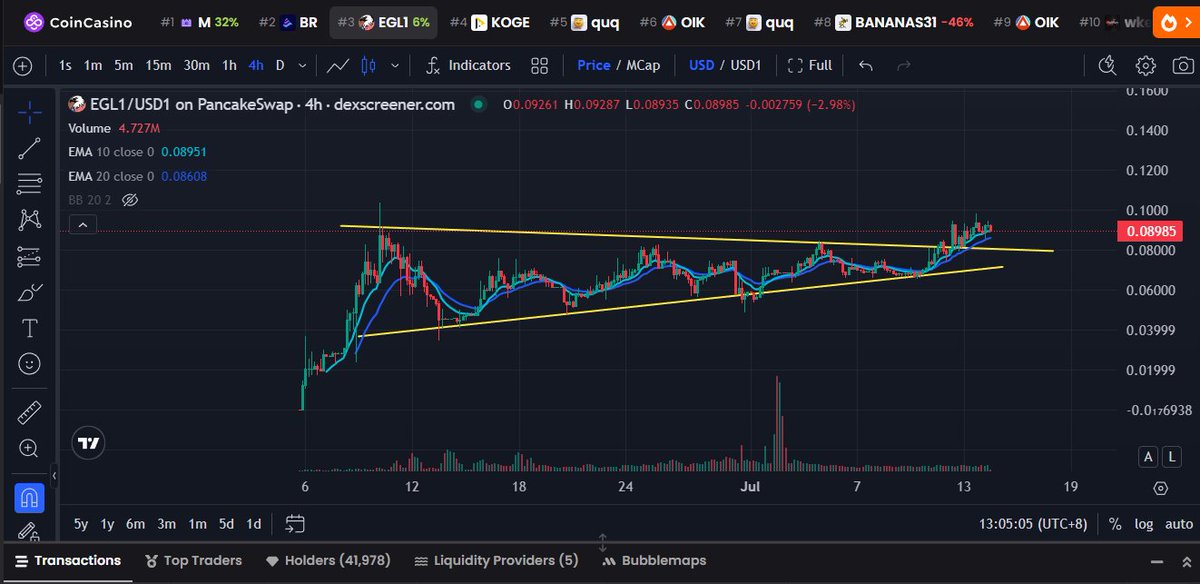Open the pattern drawing tools
This screenshot has width=1200, height=584.
click(30, 219)
